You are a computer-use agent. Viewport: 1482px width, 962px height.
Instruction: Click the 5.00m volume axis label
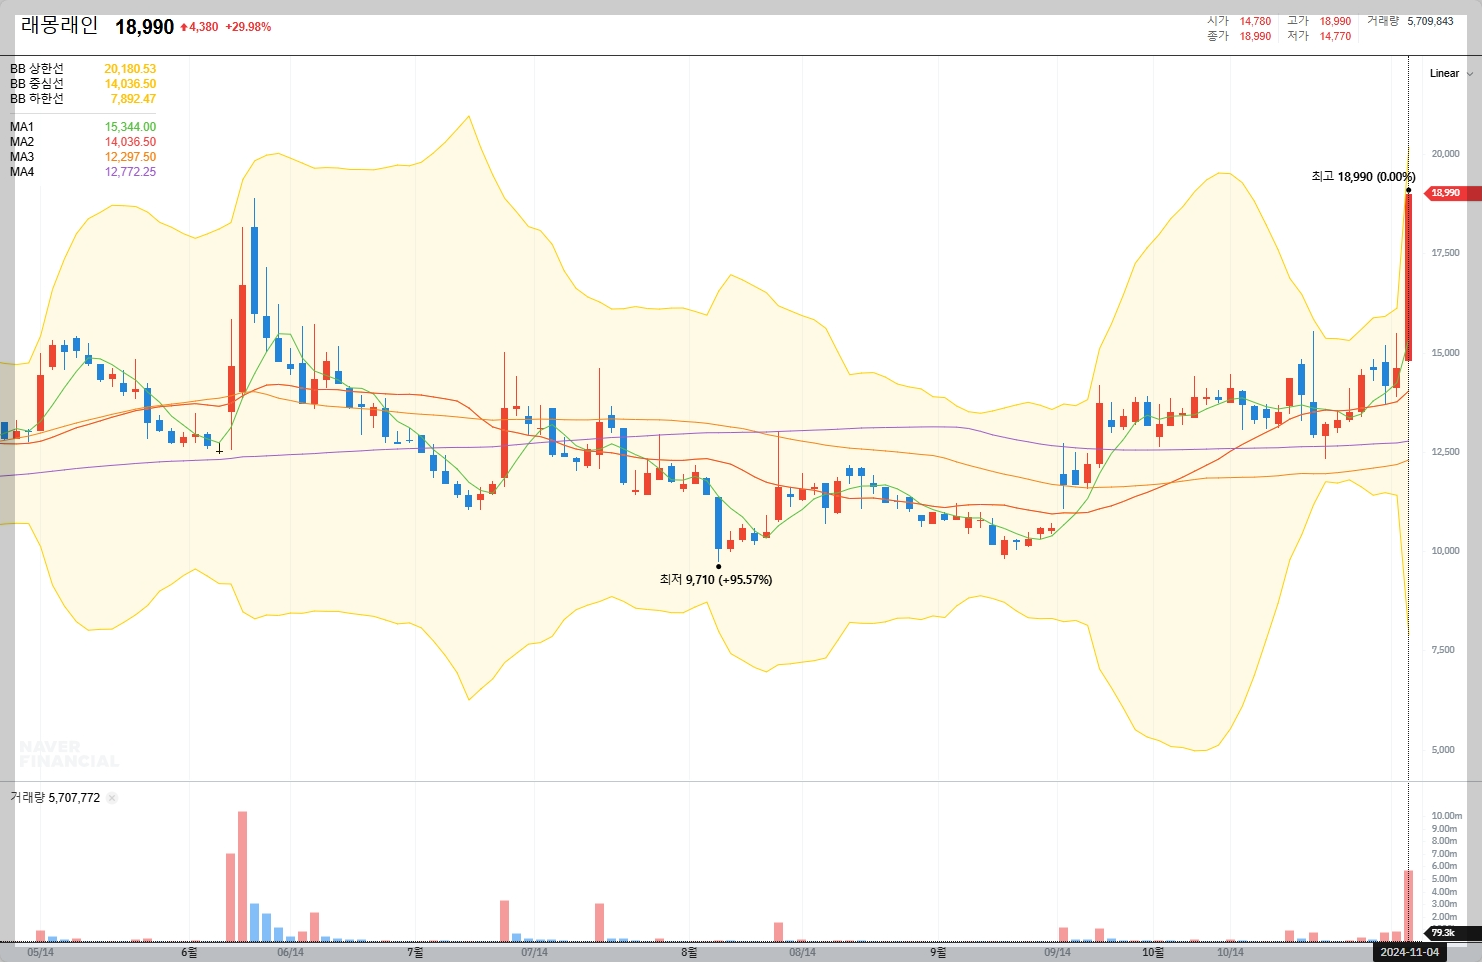(1444, 879)
